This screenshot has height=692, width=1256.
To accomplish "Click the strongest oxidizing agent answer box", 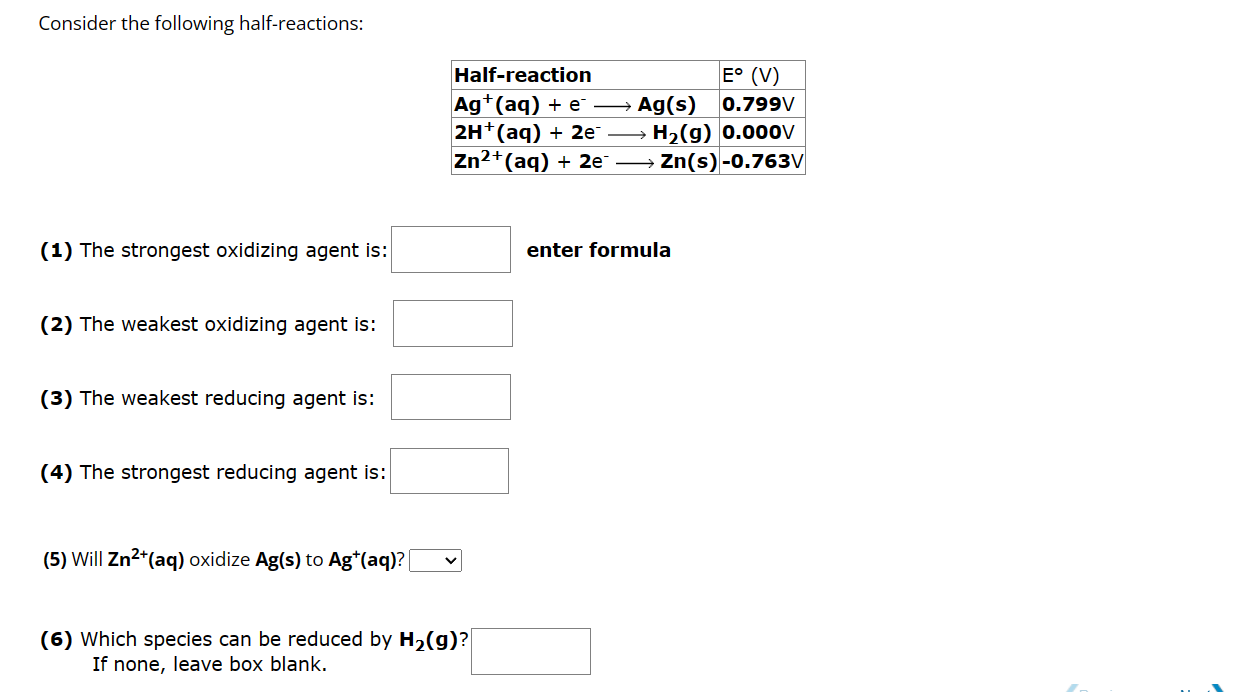I will click(451, 249).
